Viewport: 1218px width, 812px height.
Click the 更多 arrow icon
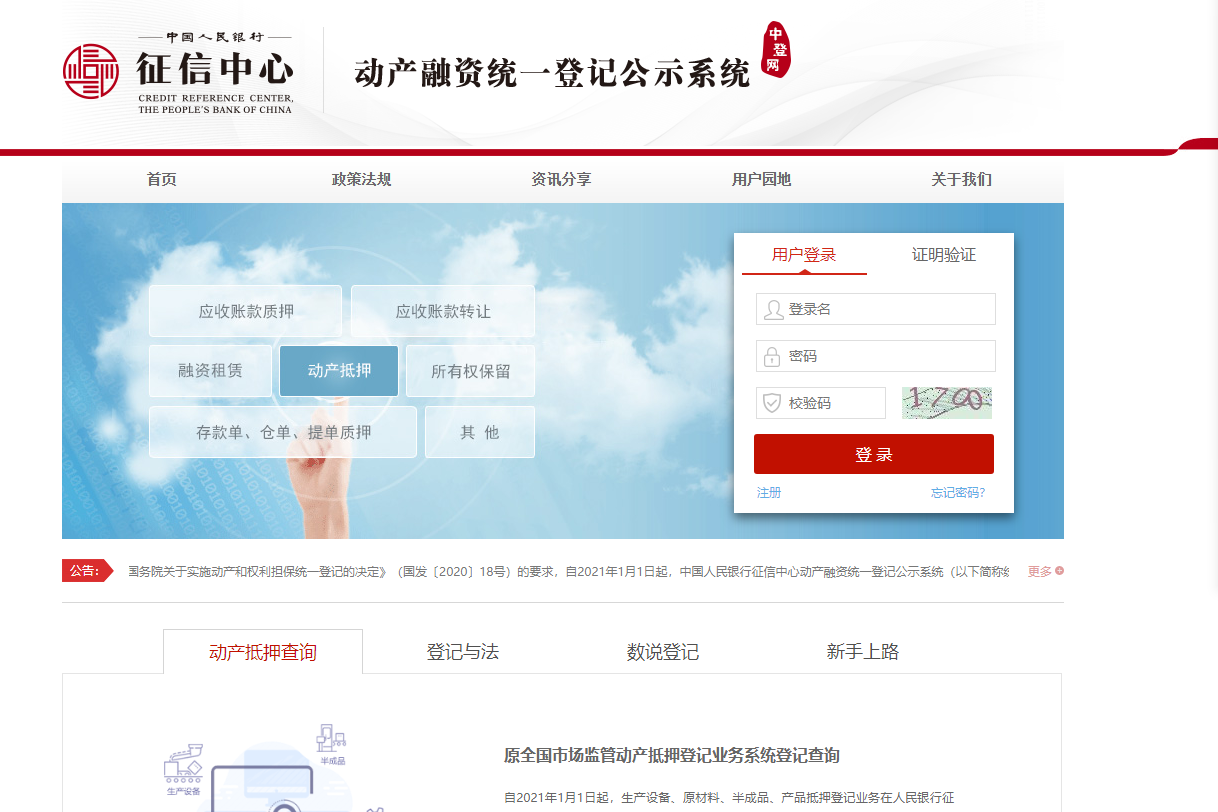pyautogui.click(x=1059, y=571)
